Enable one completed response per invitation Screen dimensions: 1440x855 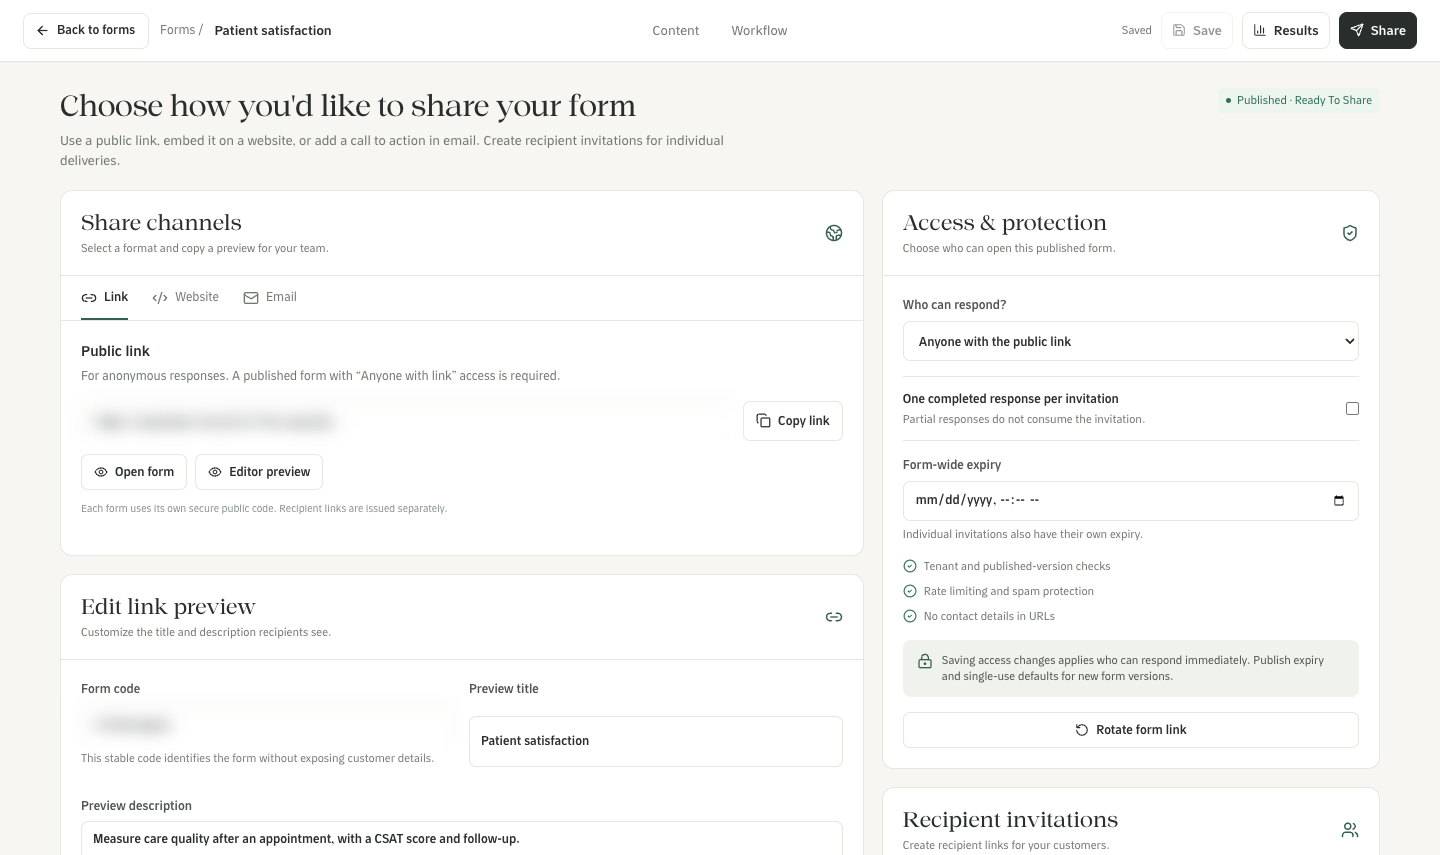tap(1352, 408)
